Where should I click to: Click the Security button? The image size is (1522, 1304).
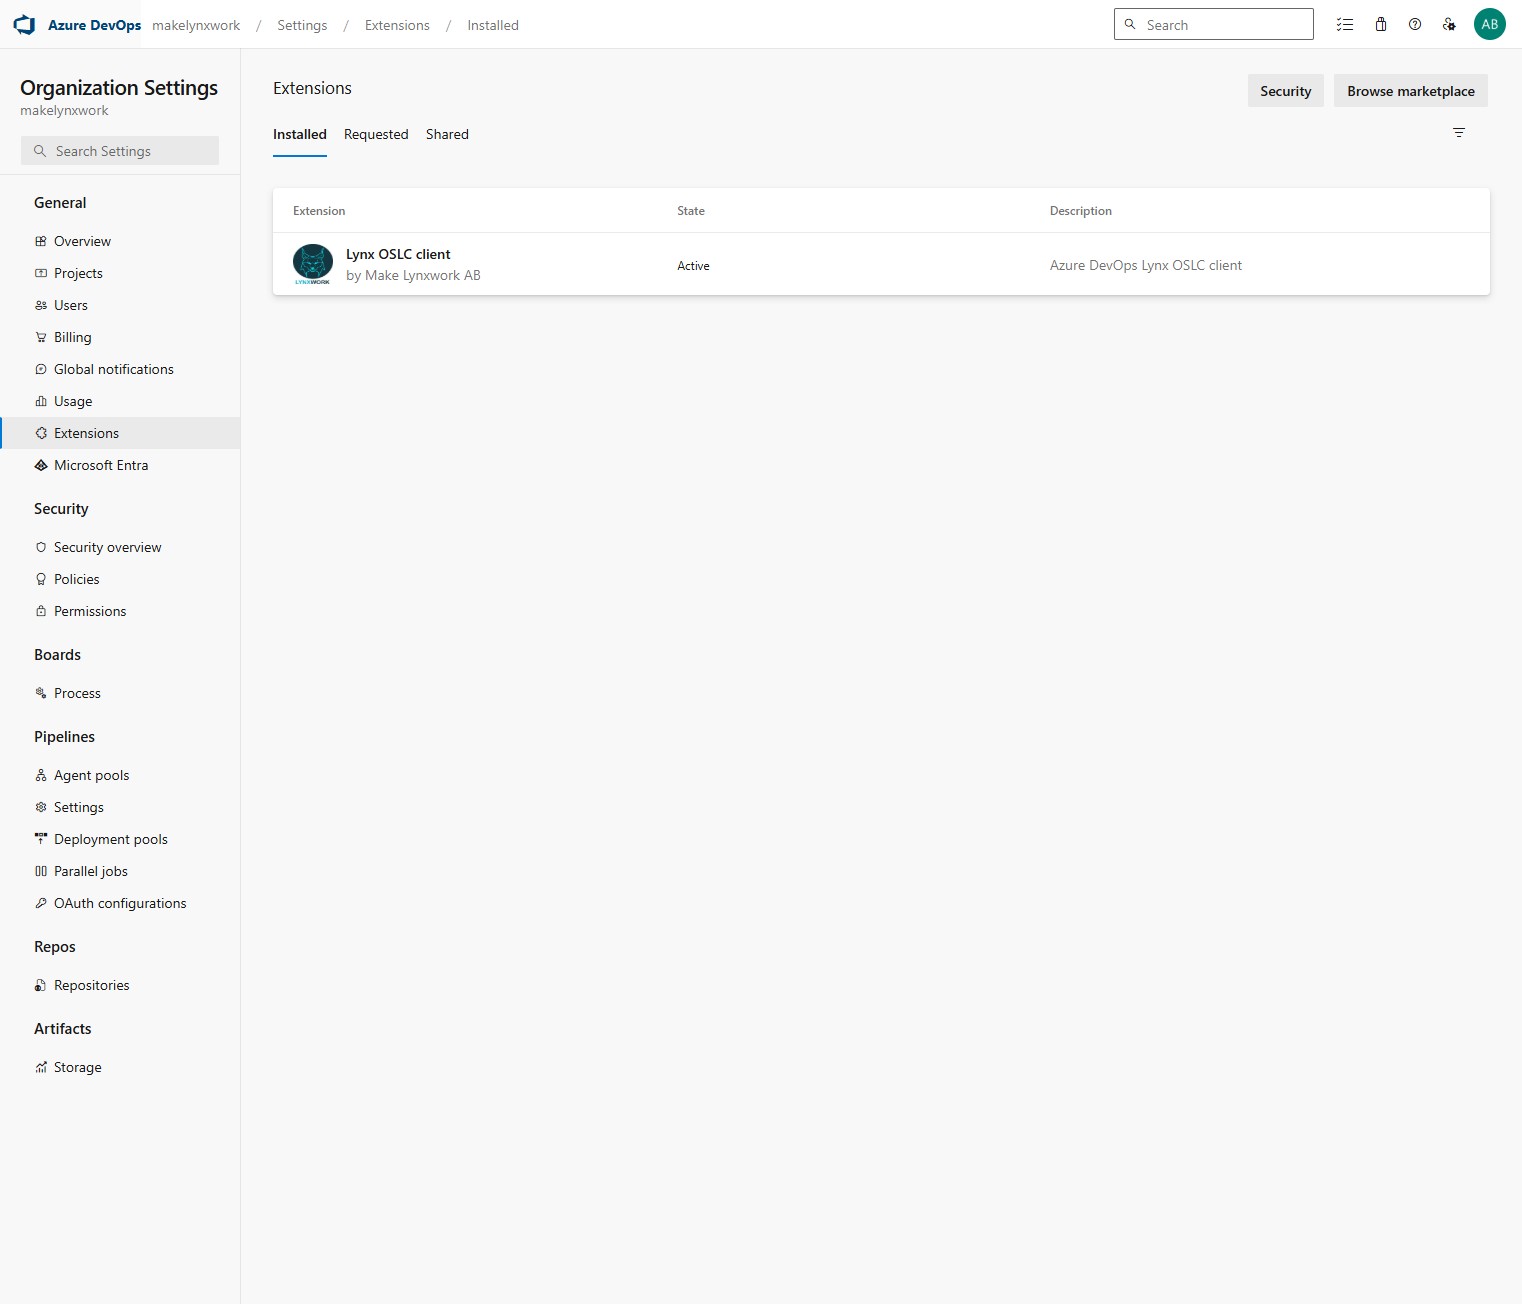(x=1286, y=91)
